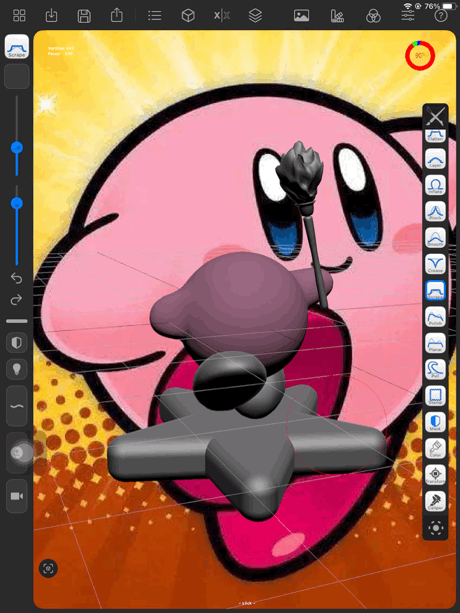Open the grid menu icon in top bar
The height and width of the screenshot is (613, 460).
pyautogui.click(x=19, y=16)
